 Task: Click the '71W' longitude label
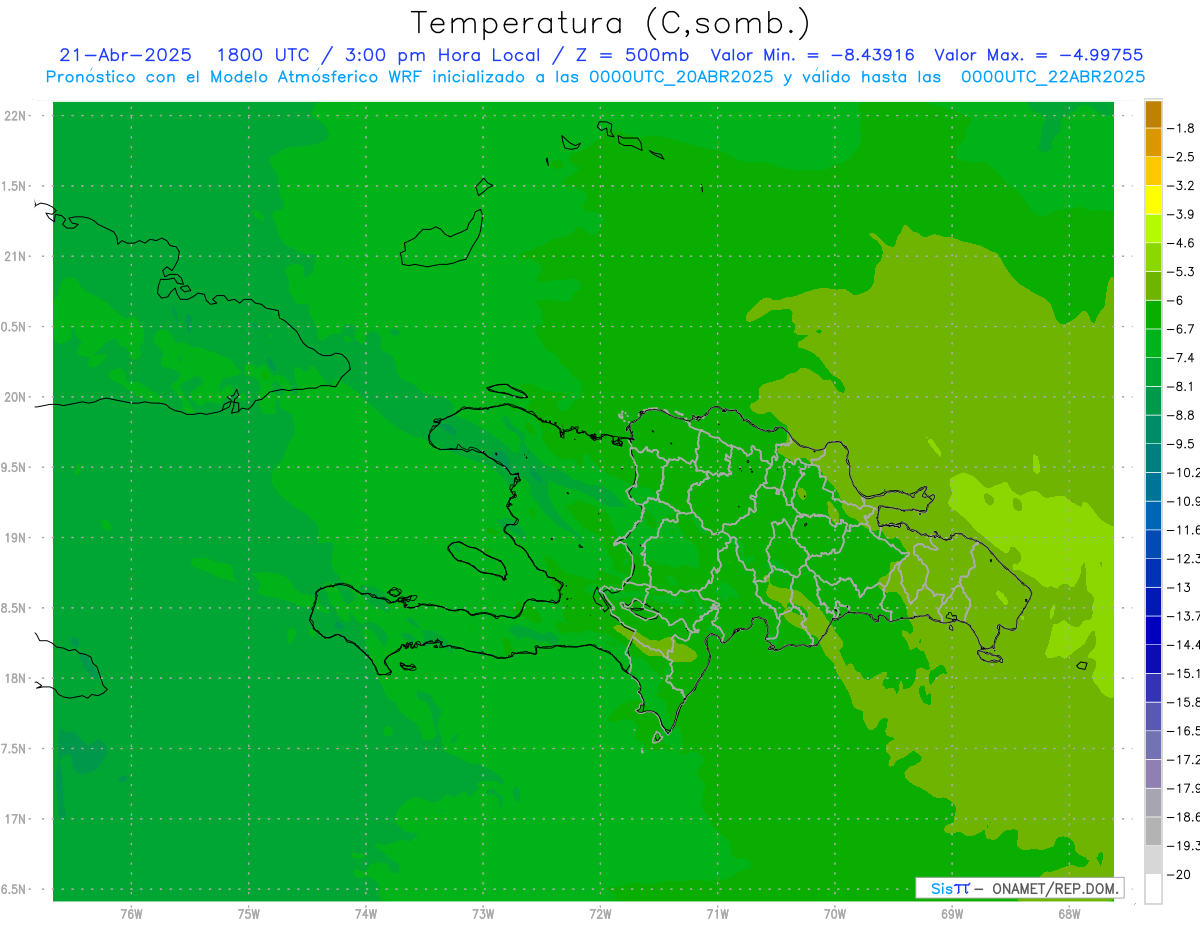point(717,914)
